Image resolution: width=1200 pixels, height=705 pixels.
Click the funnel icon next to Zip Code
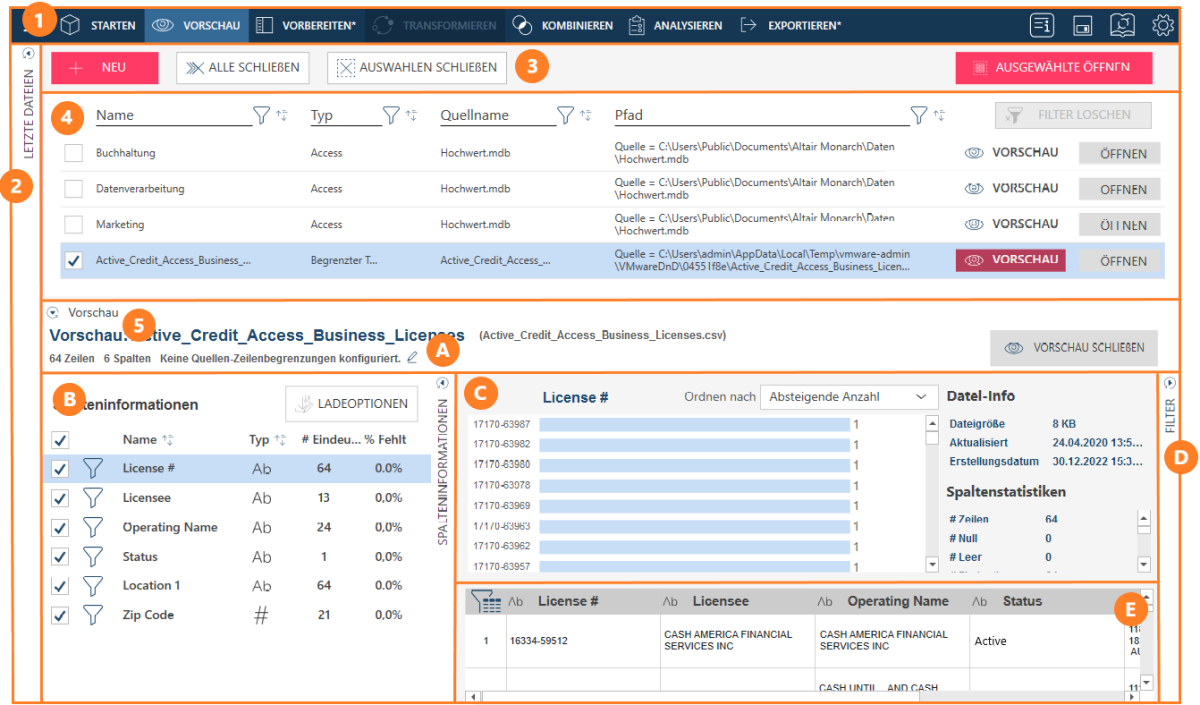pyautogui.click(x=93, y=615)
